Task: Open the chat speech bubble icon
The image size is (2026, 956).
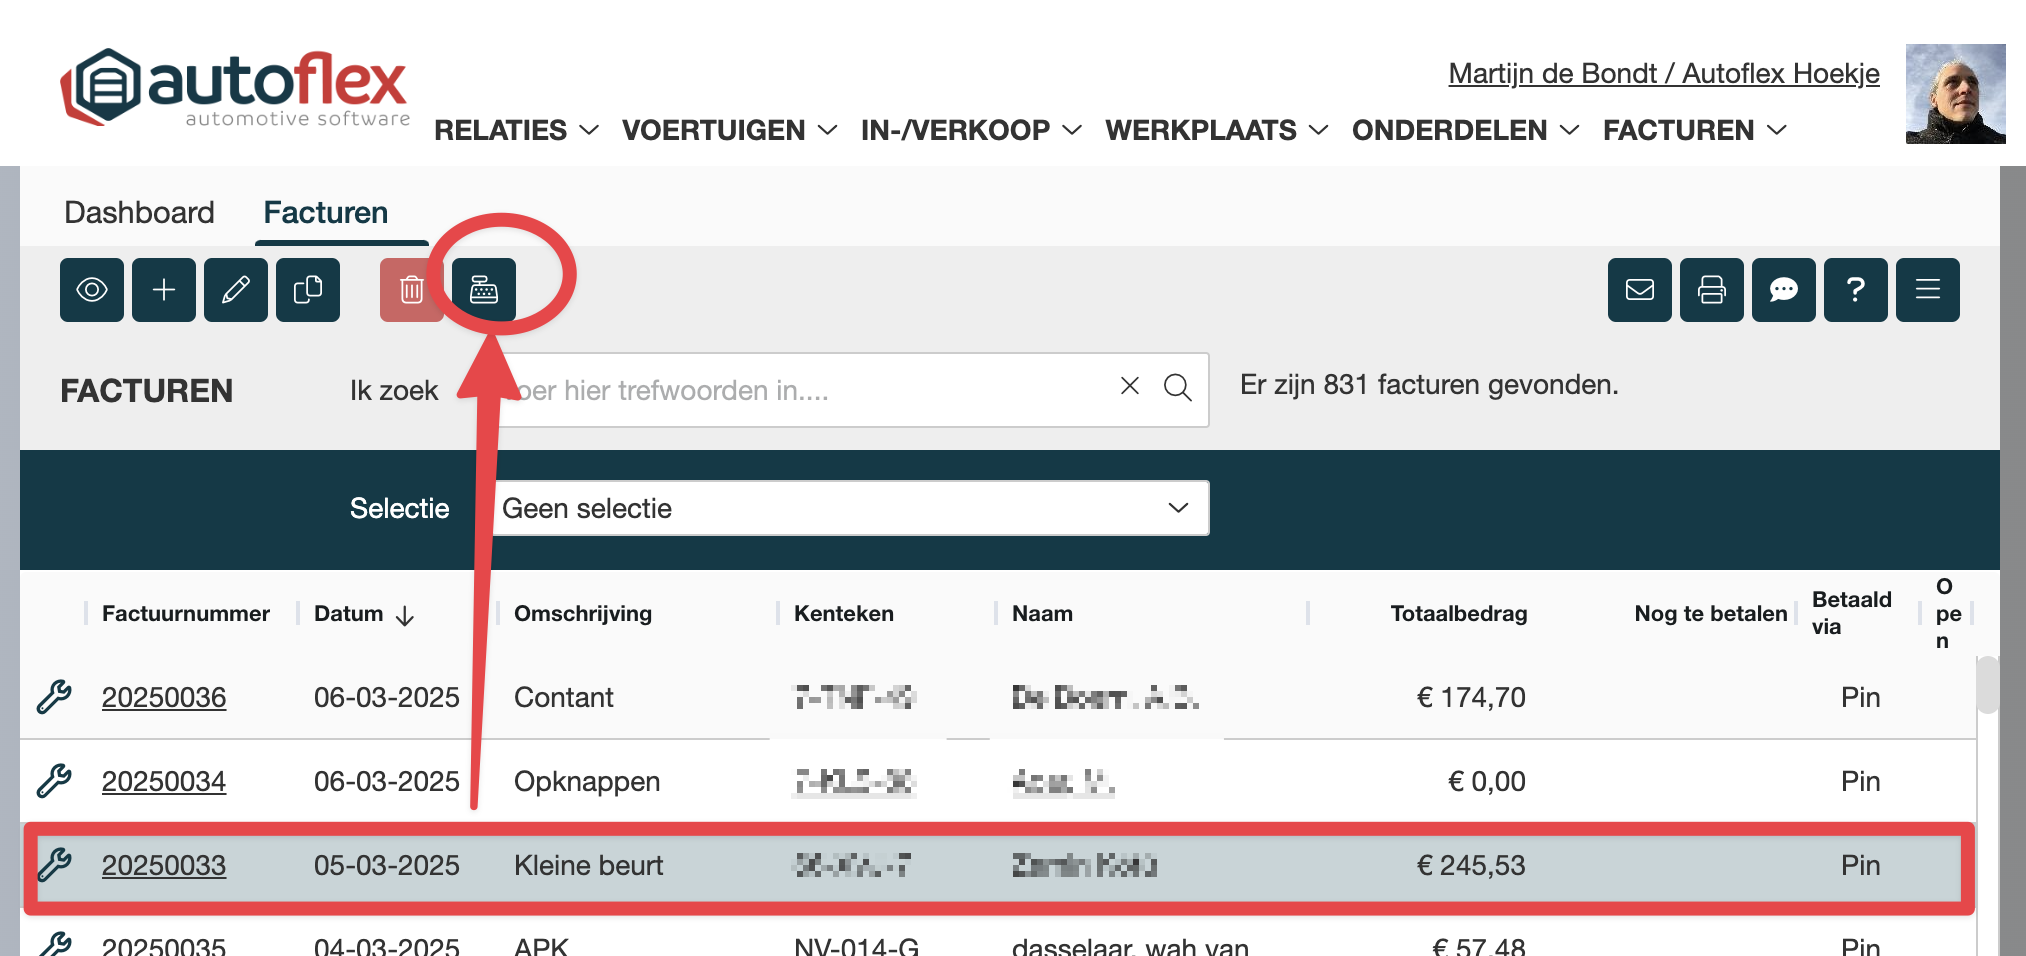Action: 1784,290
